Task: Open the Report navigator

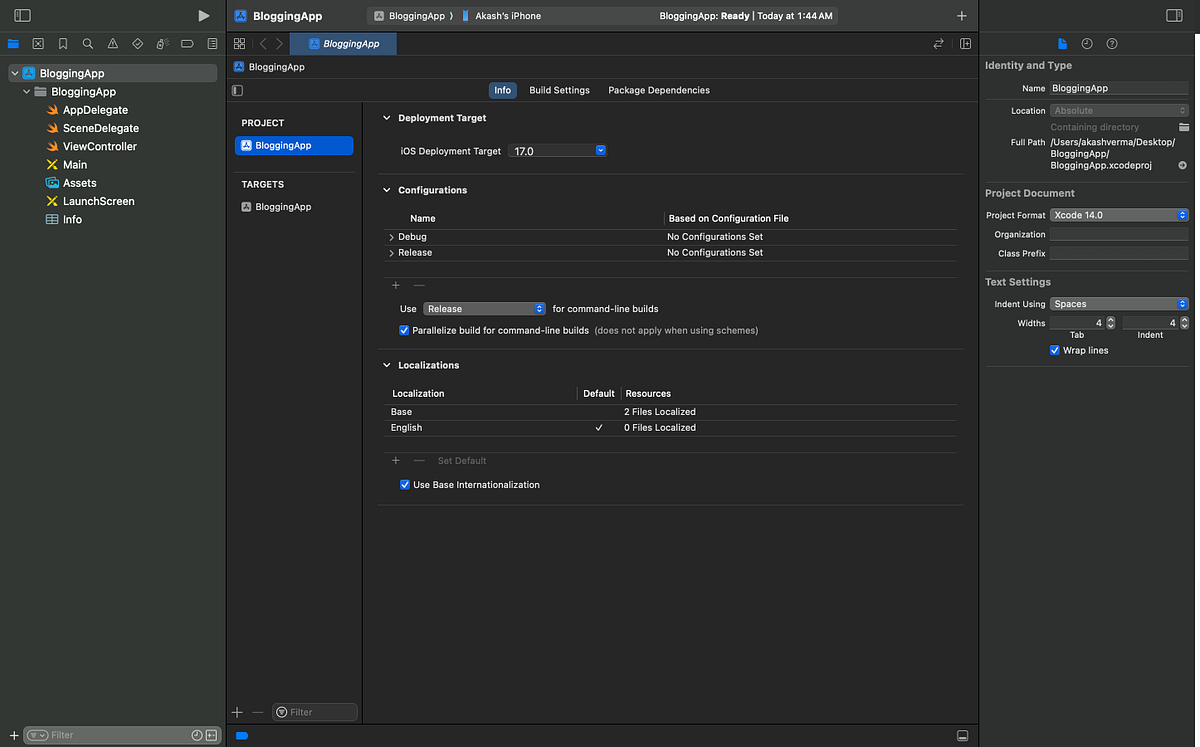Action: [x=211, y=43]
